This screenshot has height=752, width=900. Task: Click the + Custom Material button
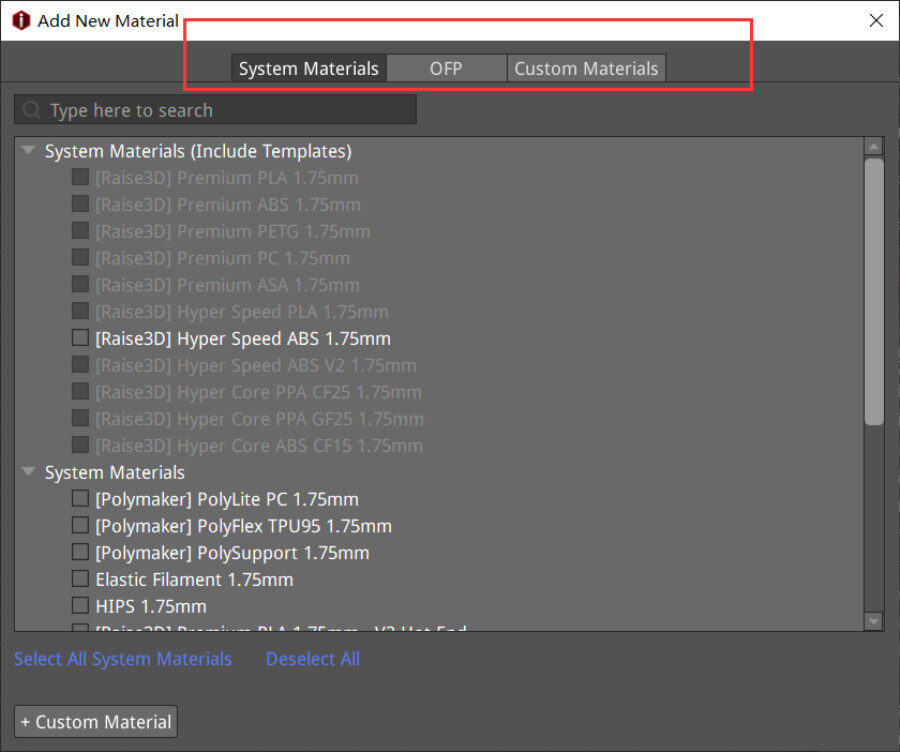[96, 722]
